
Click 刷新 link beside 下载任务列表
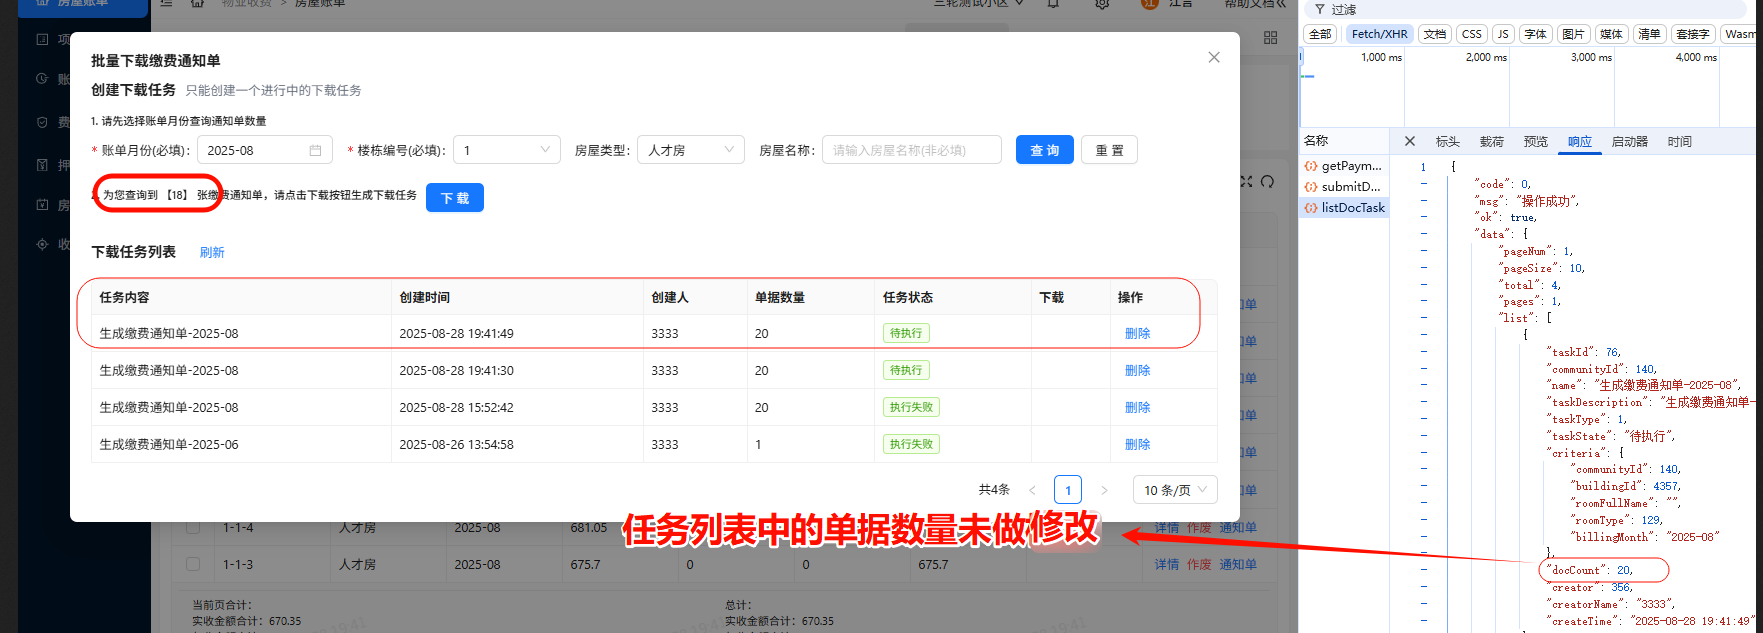(212, 252)
